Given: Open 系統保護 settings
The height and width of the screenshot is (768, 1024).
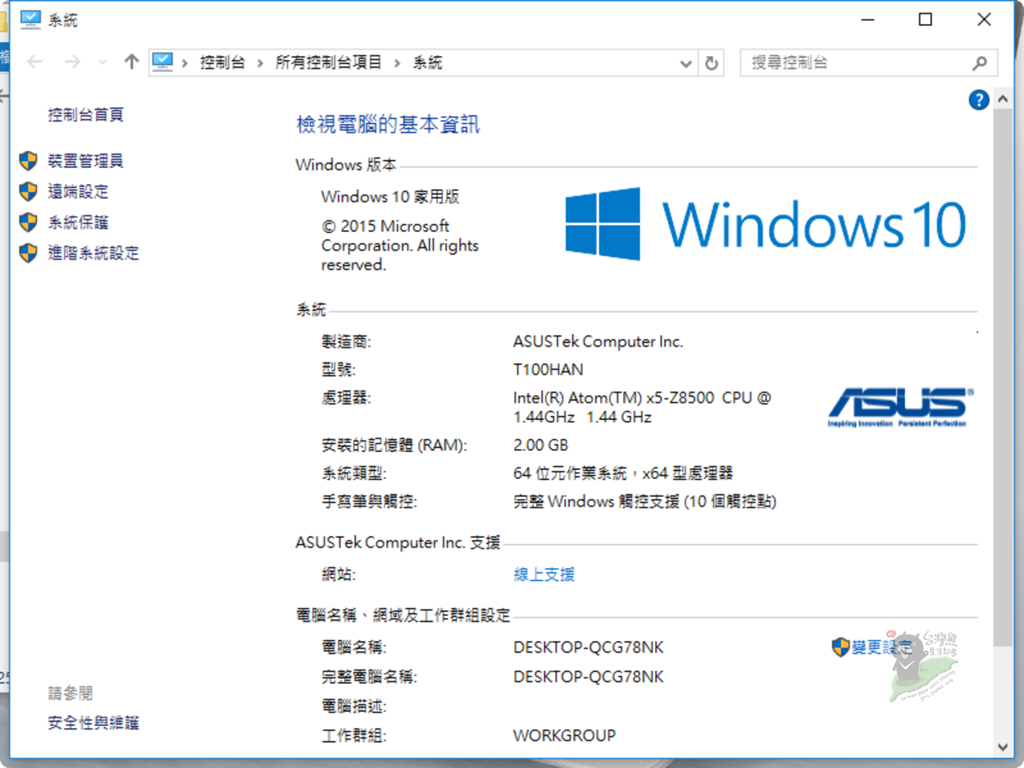Looking at the screenshot, I should pos(78,222).
